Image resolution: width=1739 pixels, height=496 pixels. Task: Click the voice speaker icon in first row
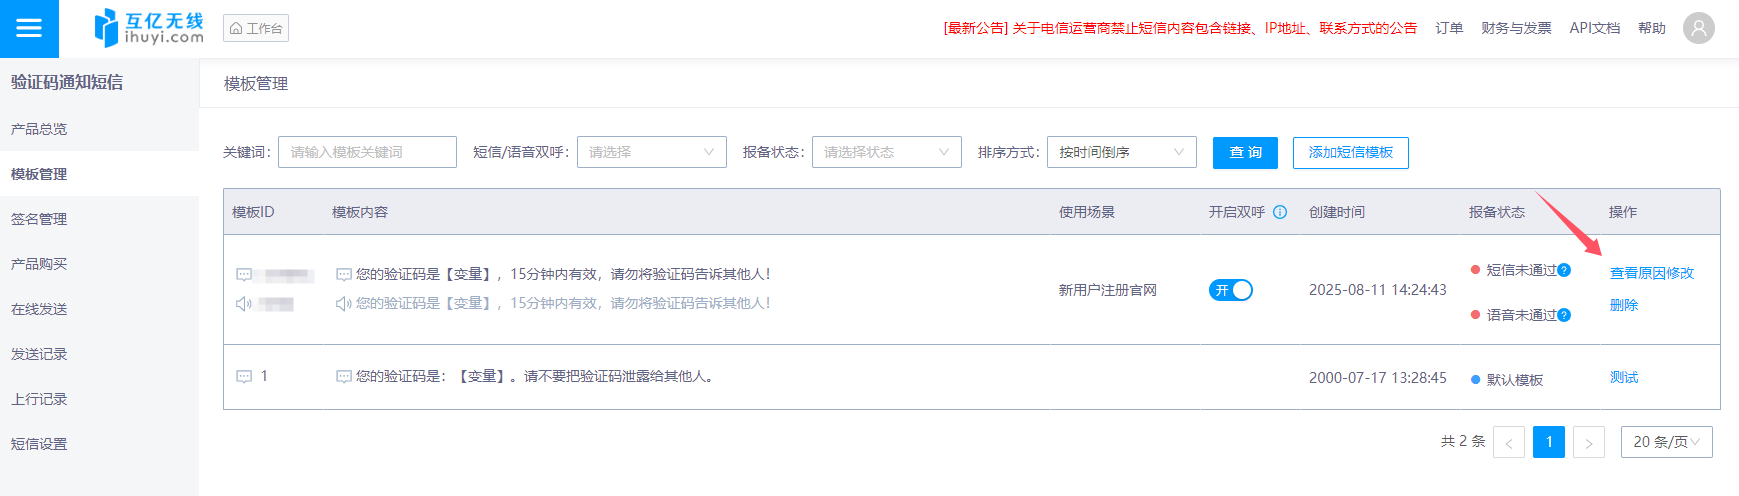tap(243, 303)
